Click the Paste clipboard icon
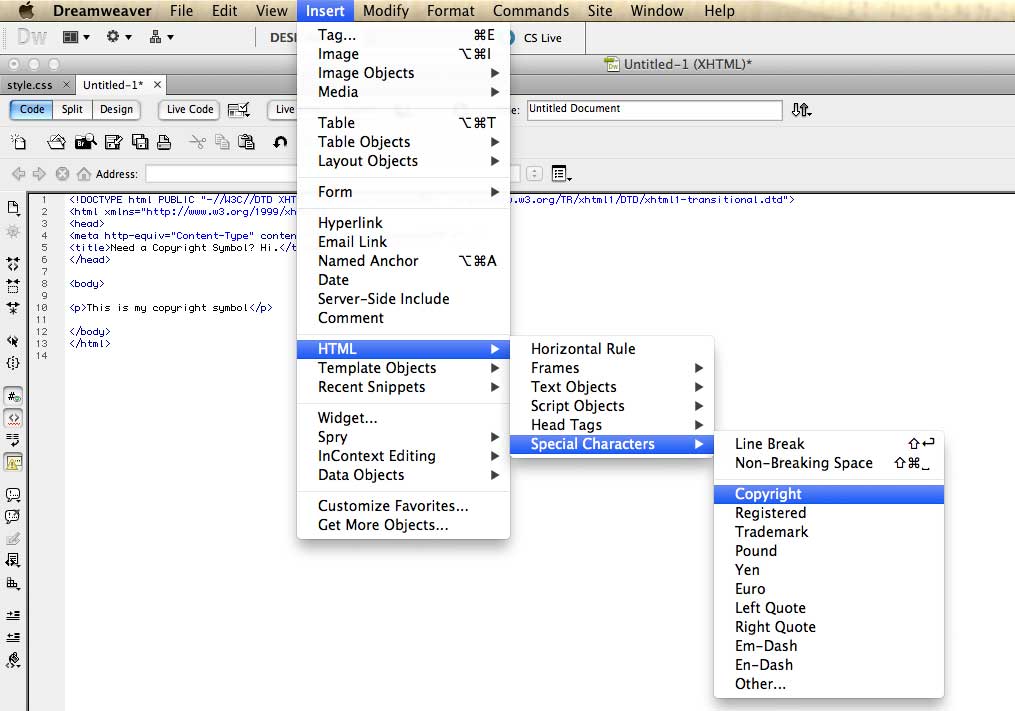This screenshot has width=1015, height=711. (x=247, y=142)
